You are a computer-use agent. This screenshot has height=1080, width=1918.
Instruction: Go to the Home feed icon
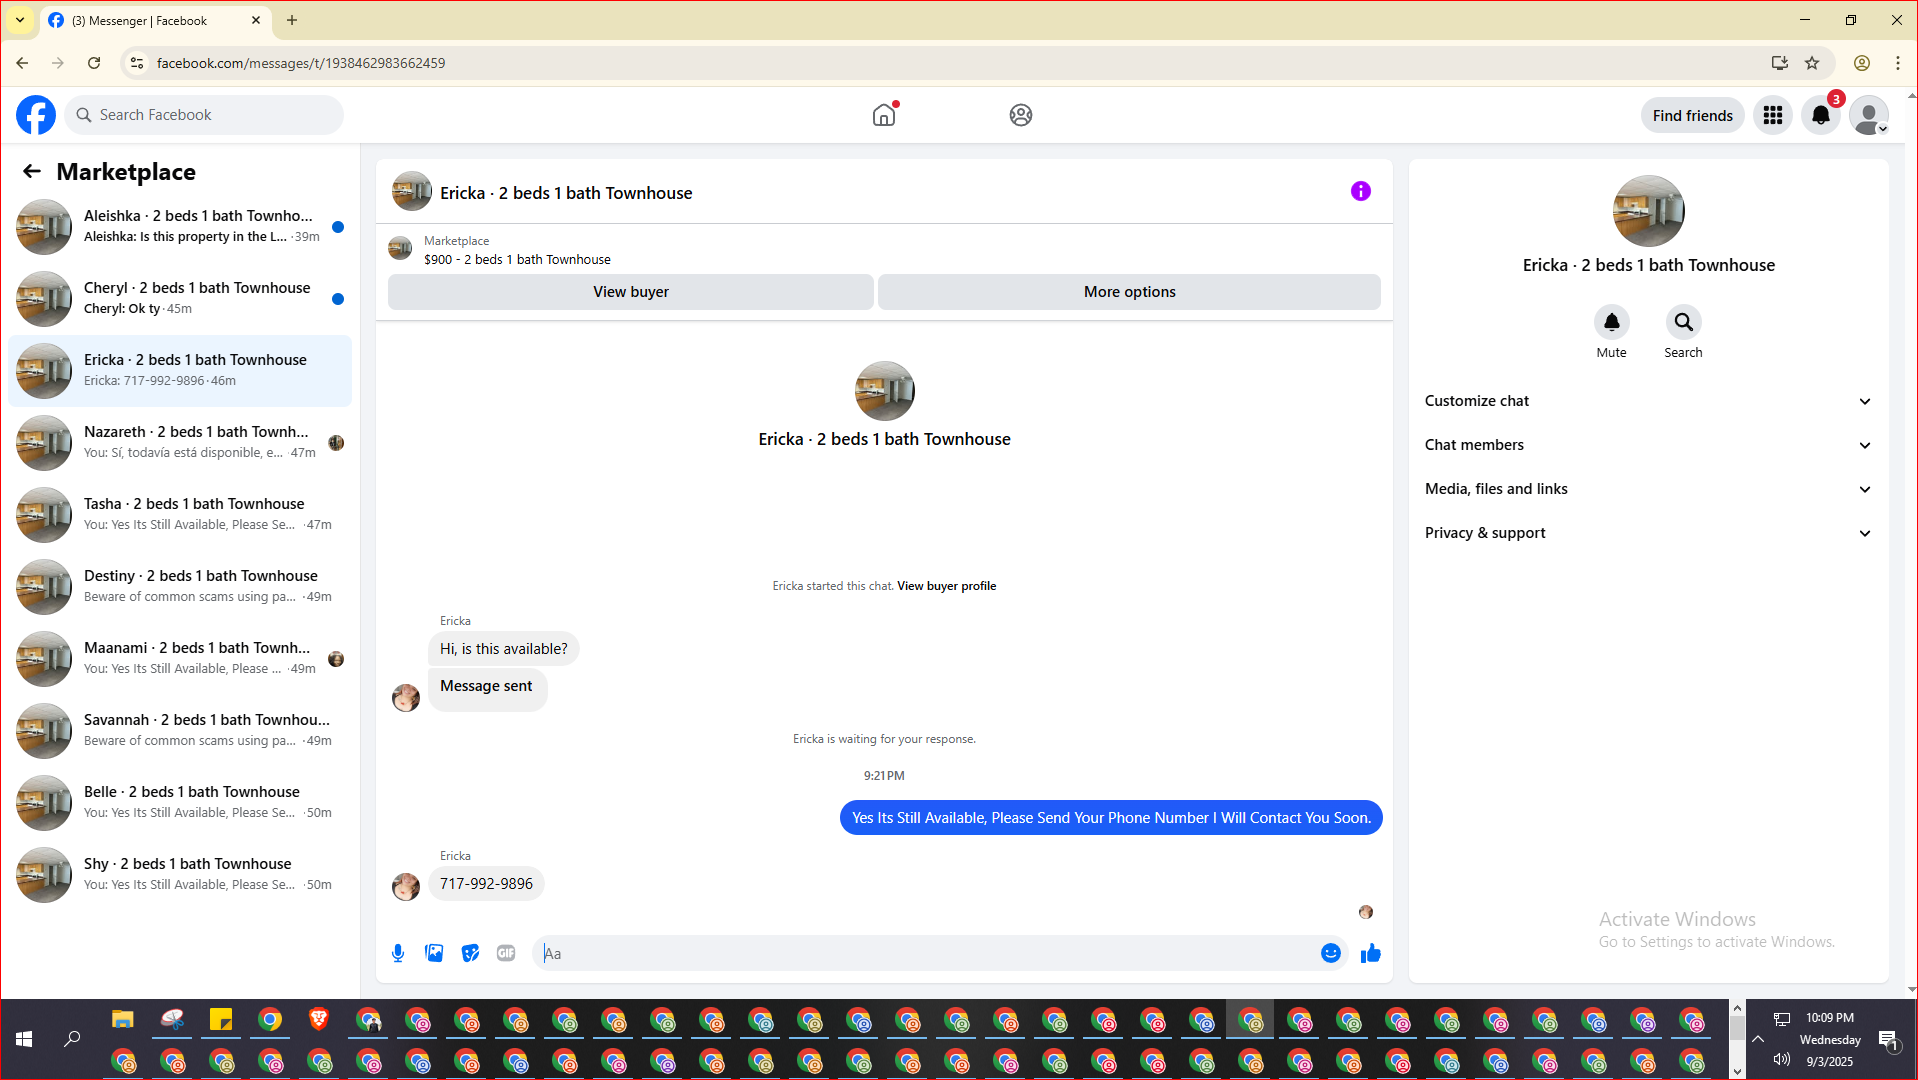point(884,115)
